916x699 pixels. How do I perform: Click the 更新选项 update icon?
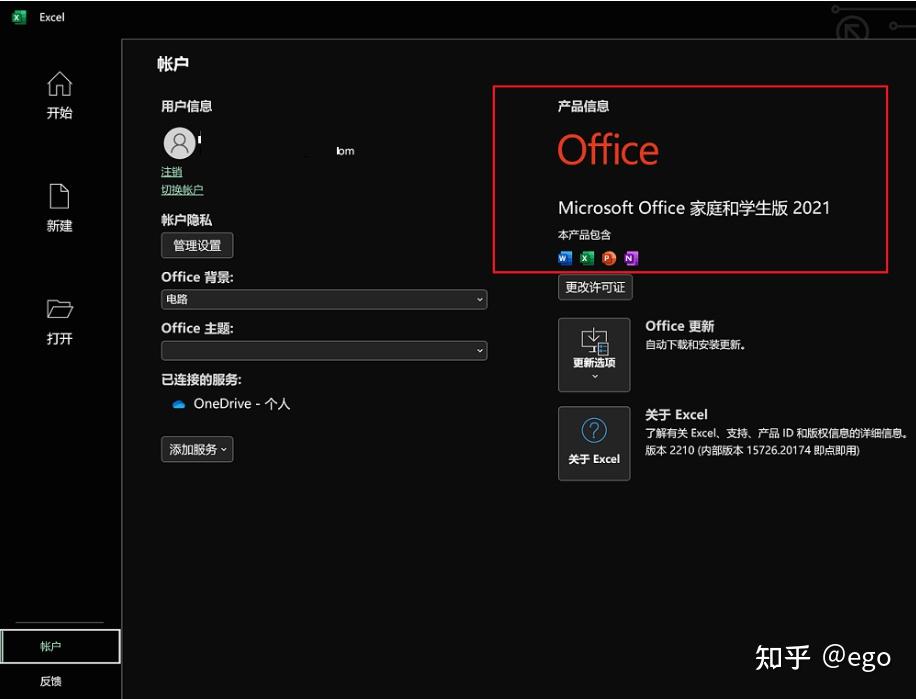(x=594, y=341)
